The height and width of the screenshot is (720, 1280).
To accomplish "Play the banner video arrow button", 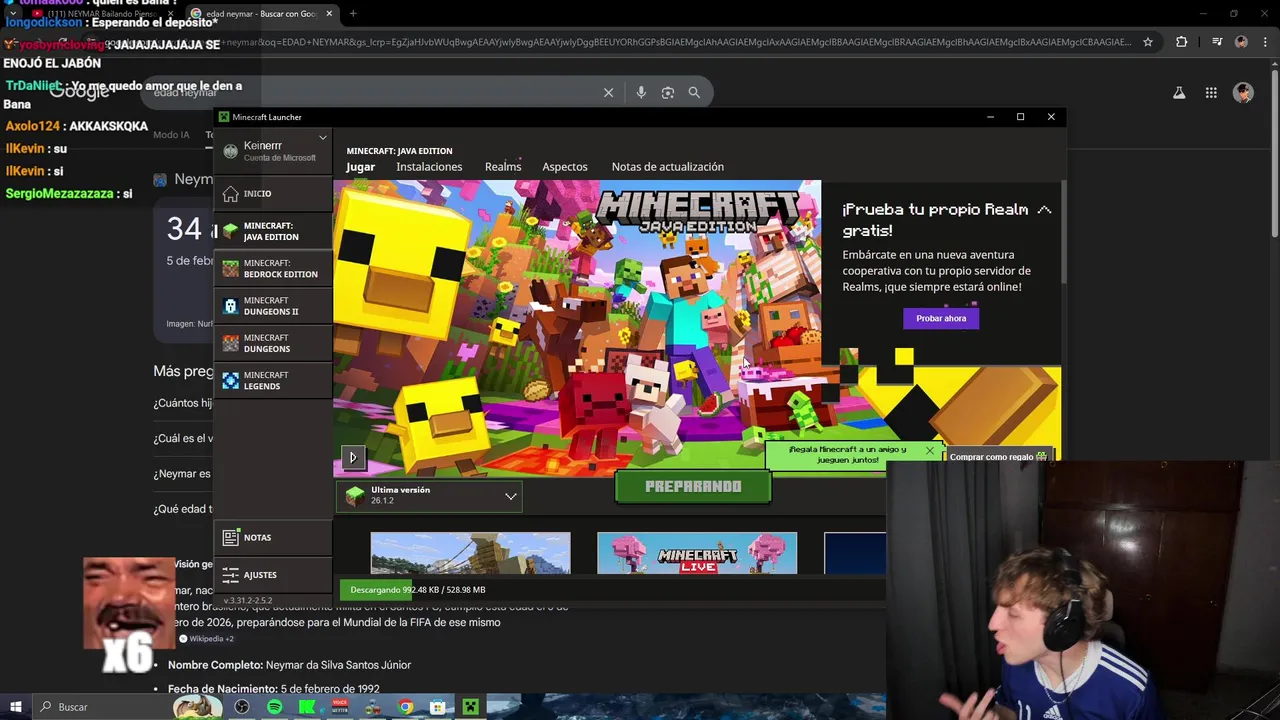I will point(353,458).
